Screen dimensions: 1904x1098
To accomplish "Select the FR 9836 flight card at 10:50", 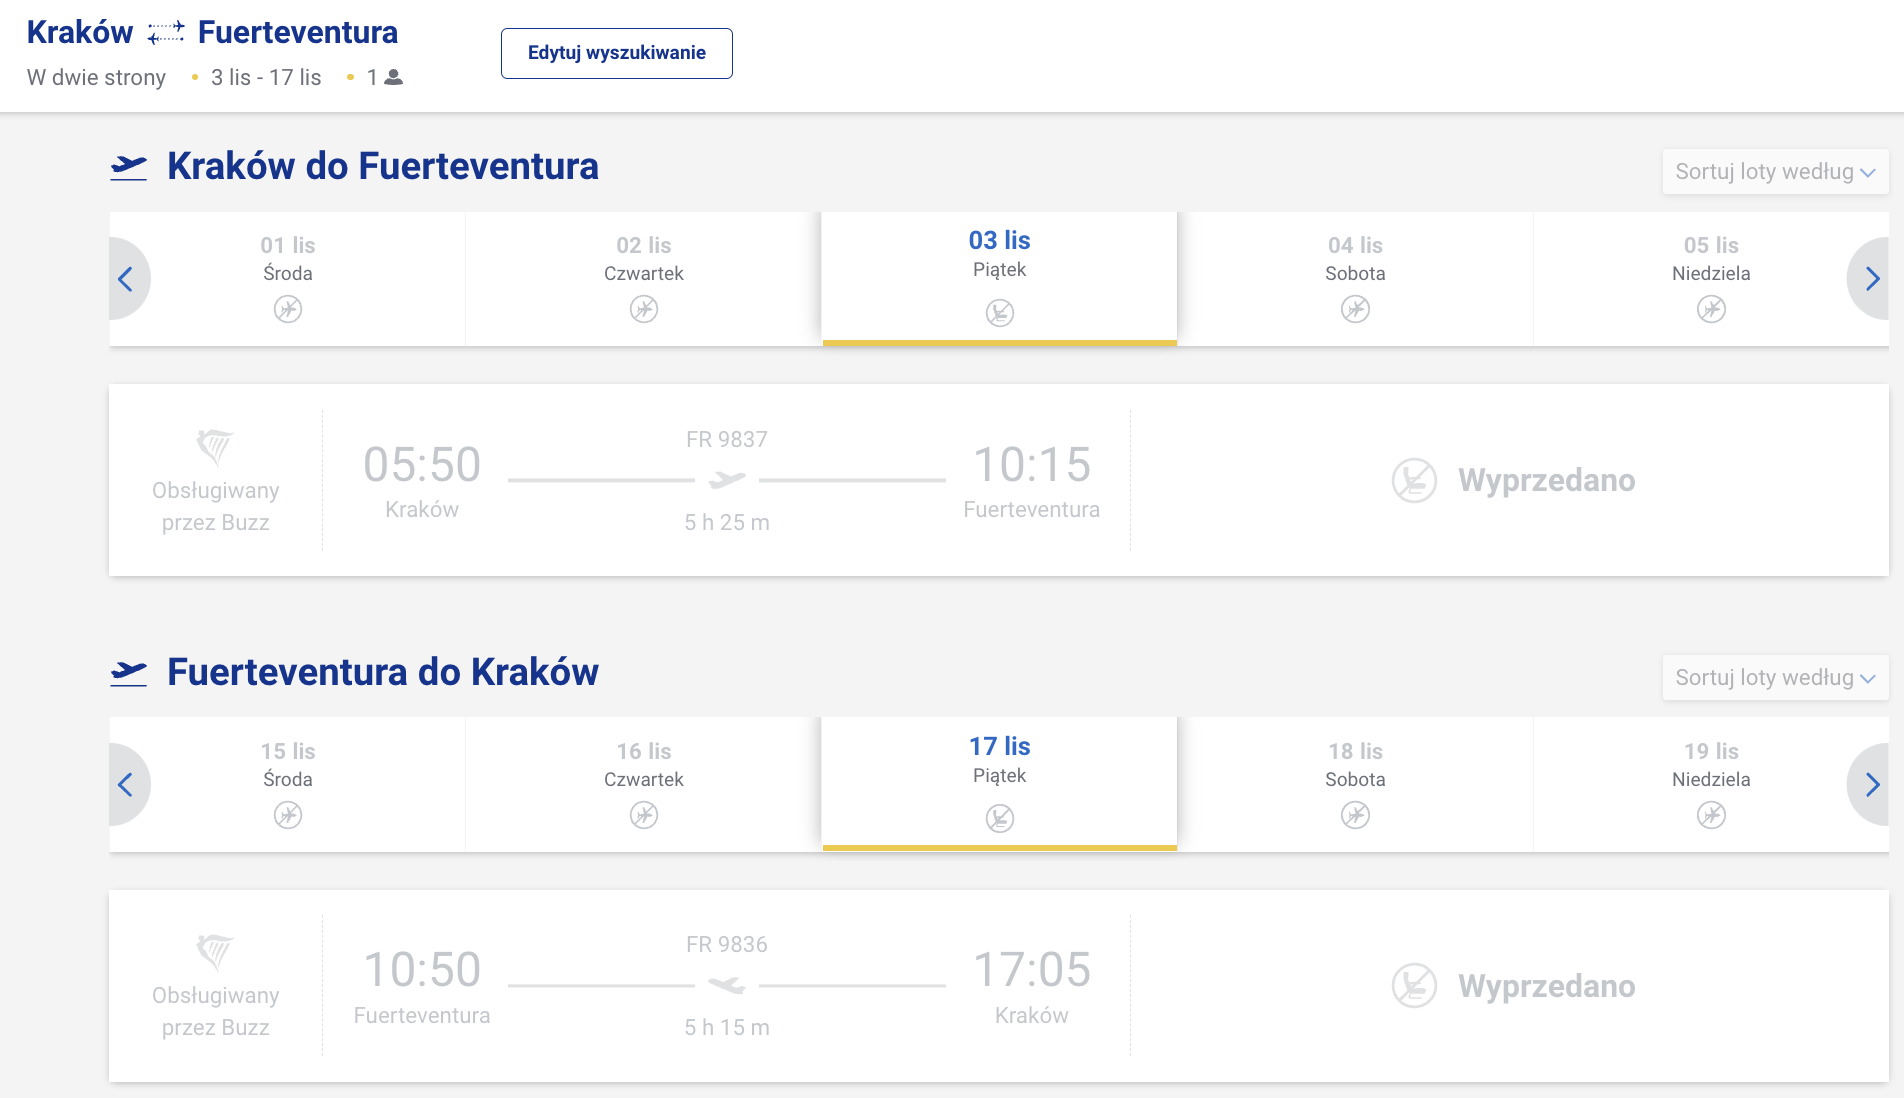I will (999, 986).
